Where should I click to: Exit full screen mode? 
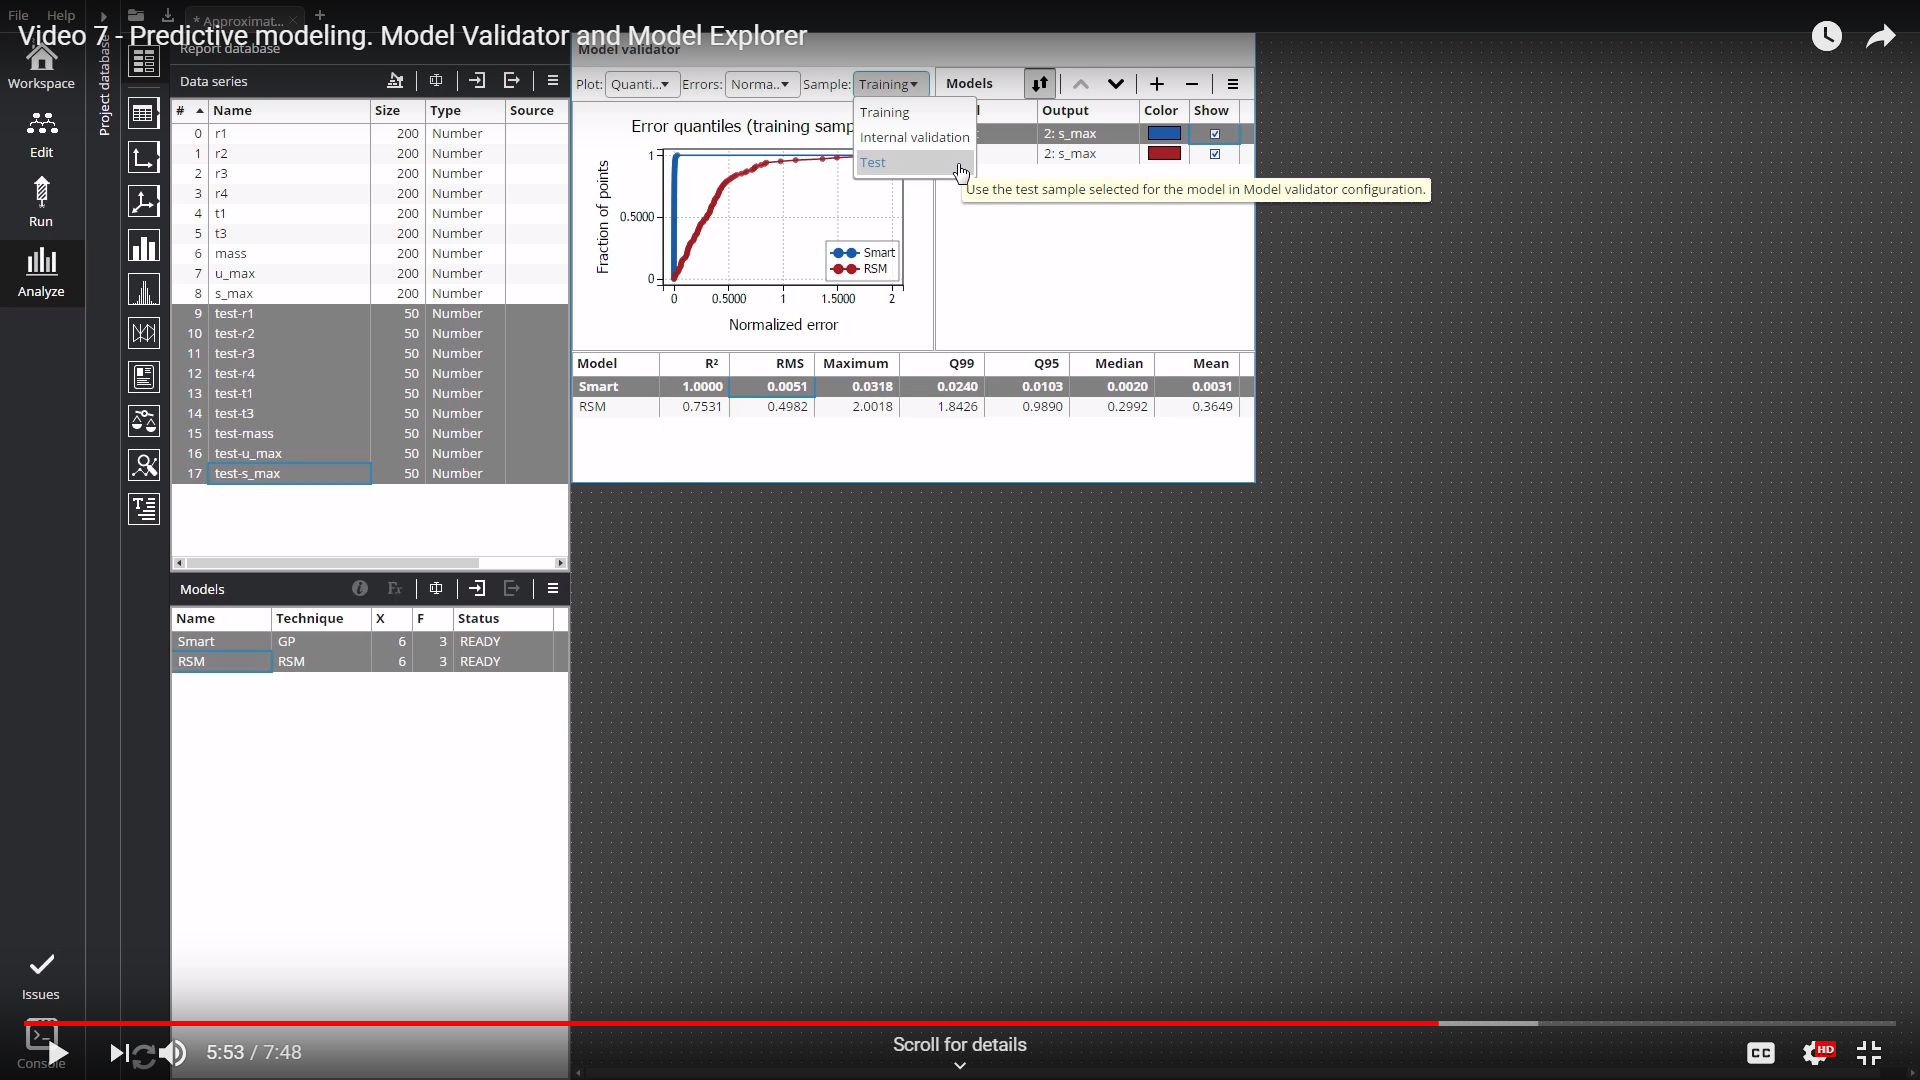click(1869, 1052)
